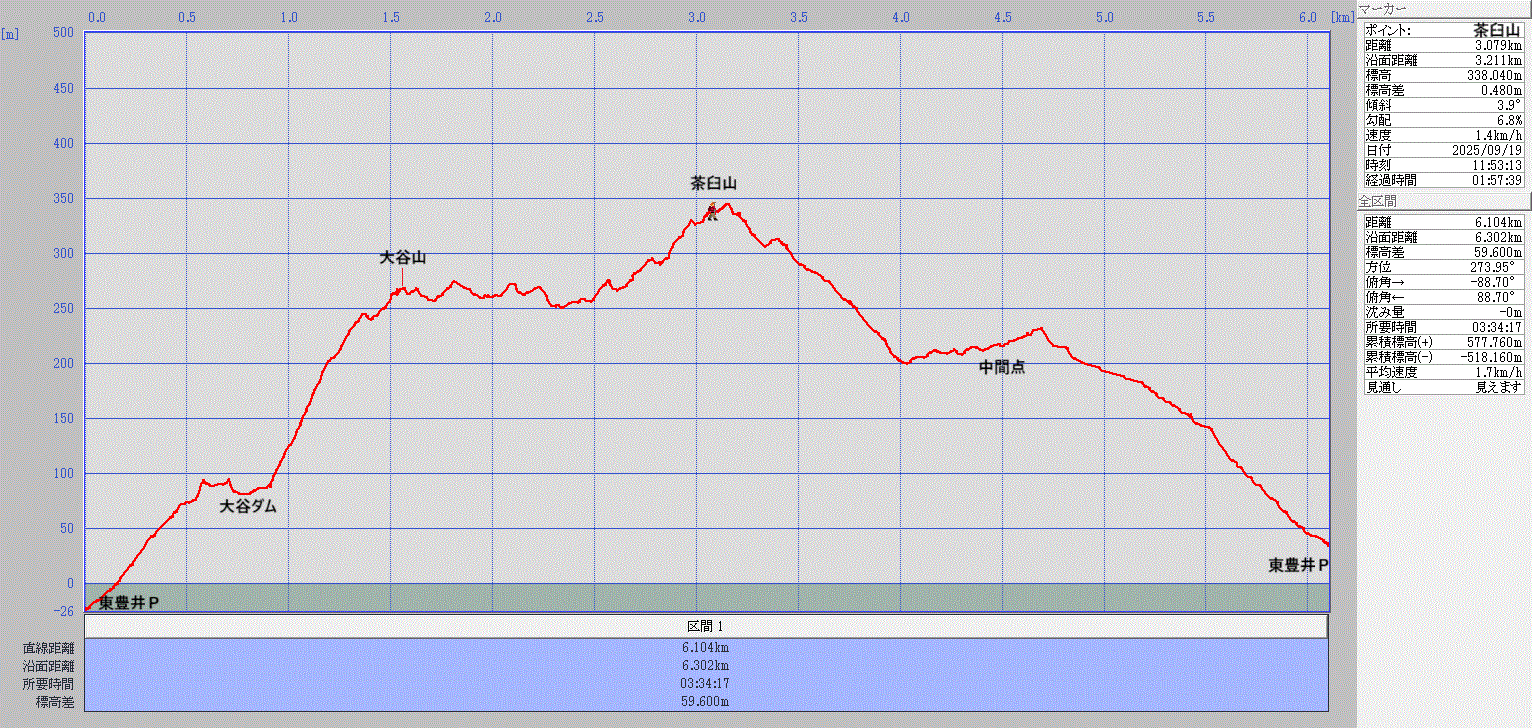Click the 茶臼山 peak label on the graph
This screenshot has height=728, width=1532.
tap(713, 183)
